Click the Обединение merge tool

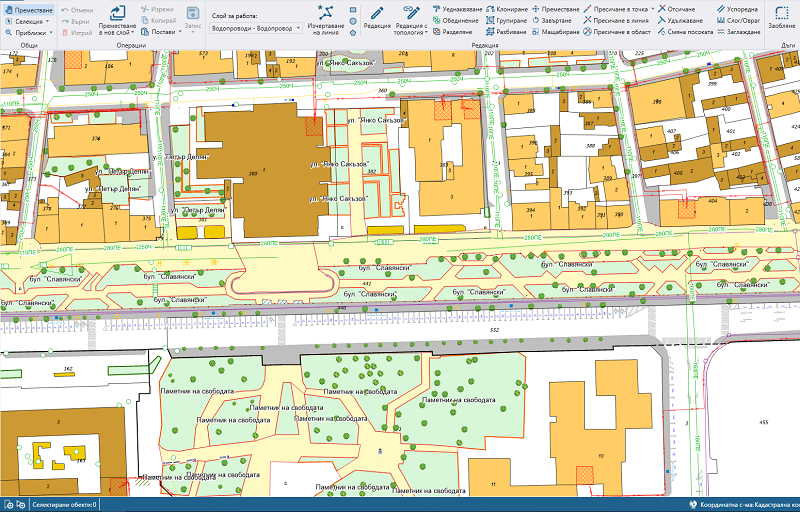click(457, 20)
